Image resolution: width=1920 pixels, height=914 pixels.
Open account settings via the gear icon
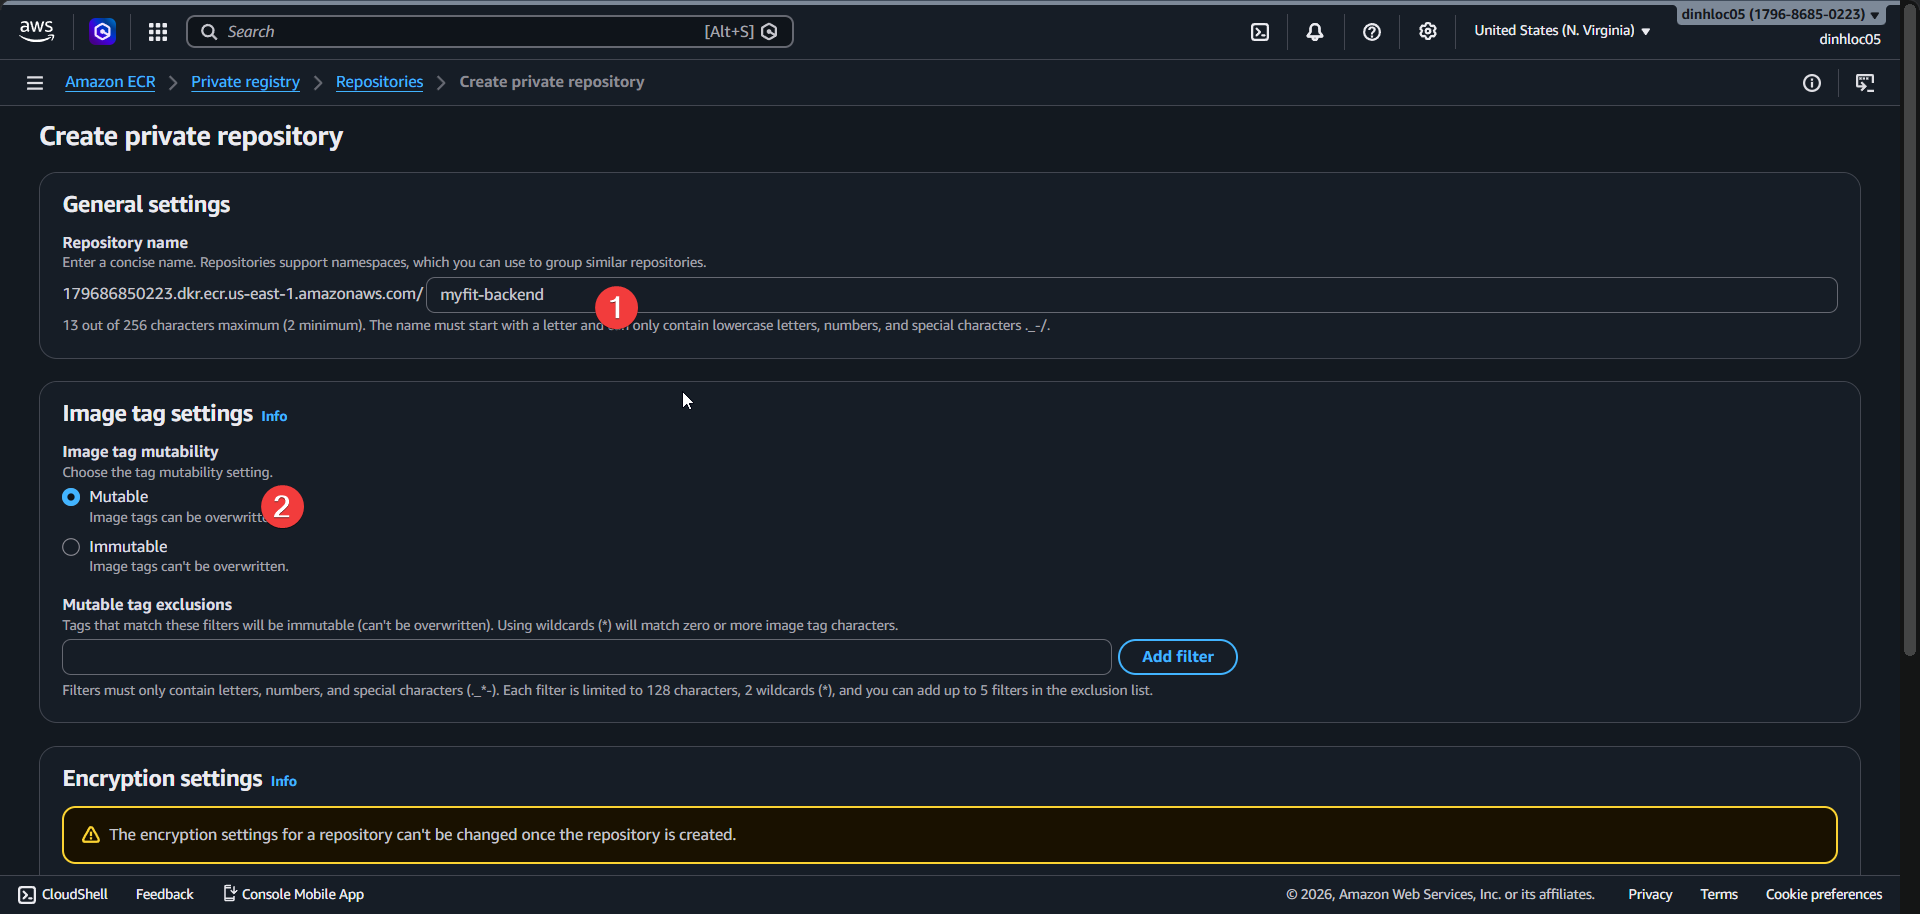click(x=1427, y=31)
